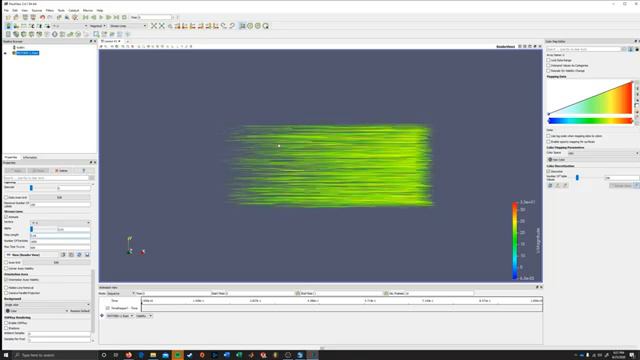Click the Reset camera icon

[154, 26]
